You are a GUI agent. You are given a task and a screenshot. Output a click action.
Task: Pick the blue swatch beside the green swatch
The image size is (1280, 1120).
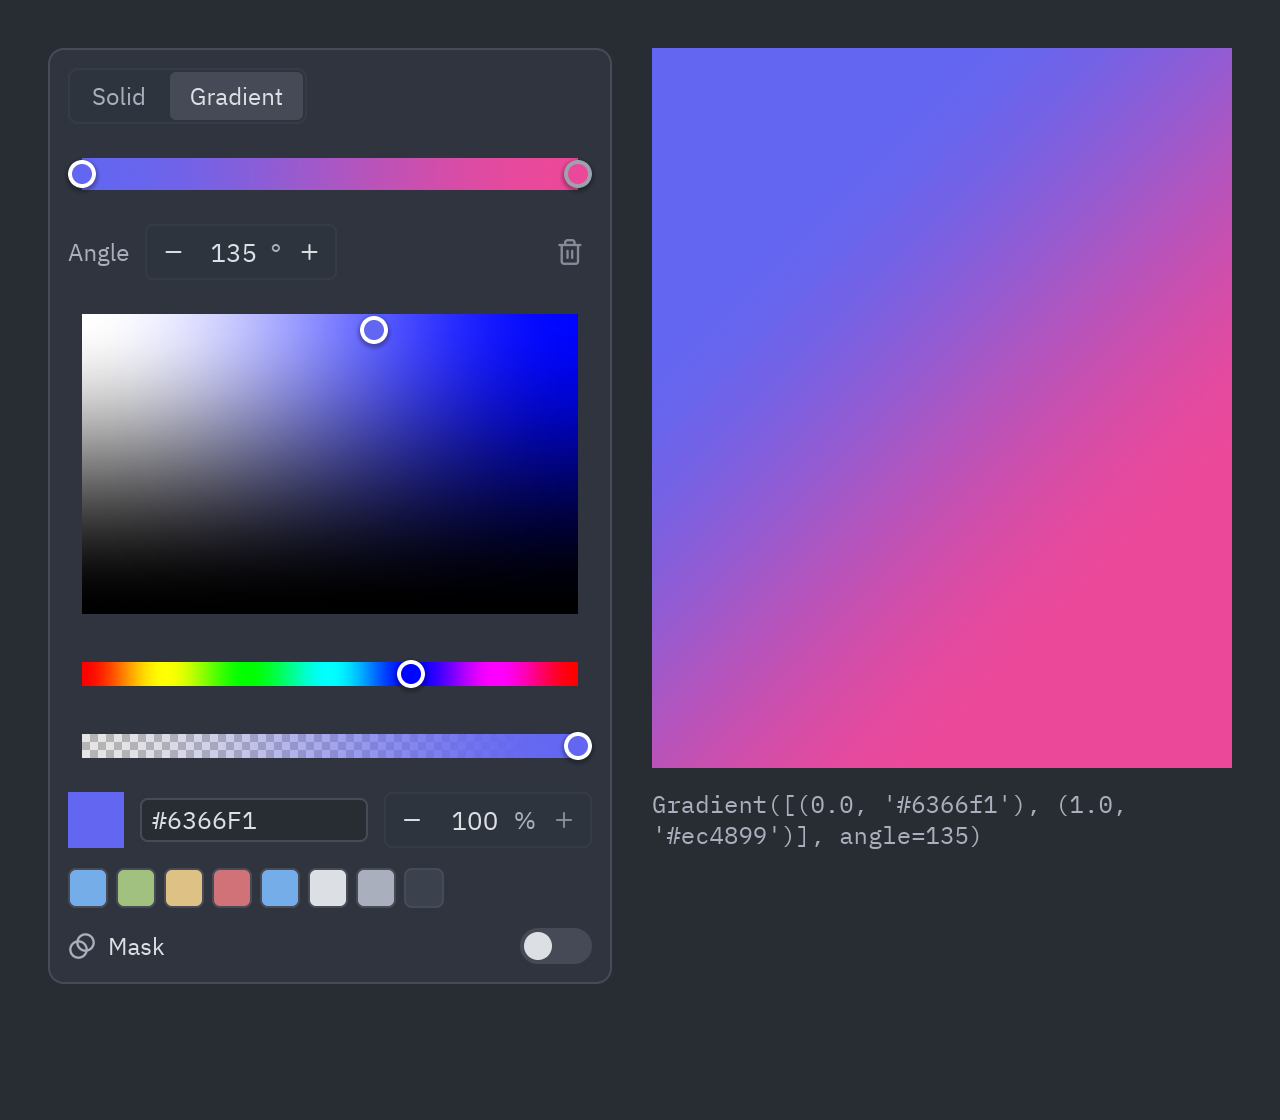88,888
